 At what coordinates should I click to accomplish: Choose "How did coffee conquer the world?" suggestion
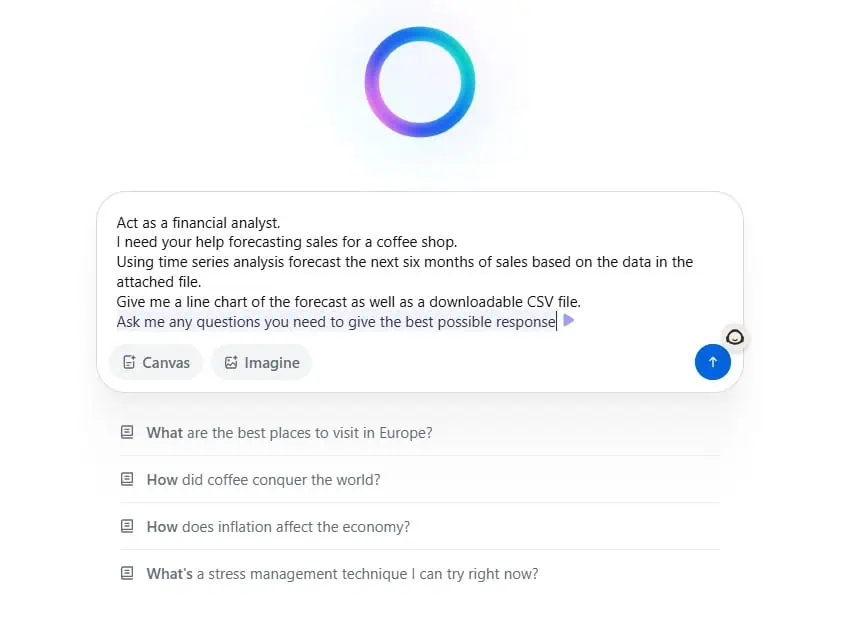point(263,480)
